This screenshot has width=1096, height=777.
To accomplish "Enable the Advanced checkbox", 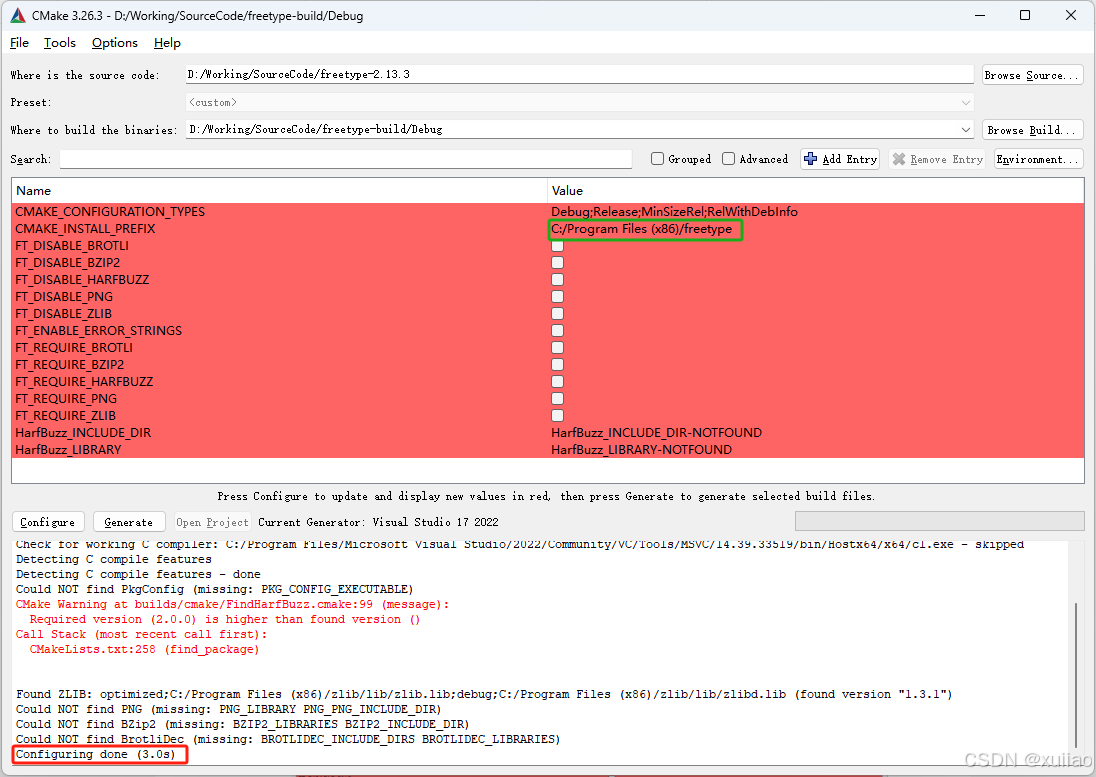I will (x=729, y=158).
